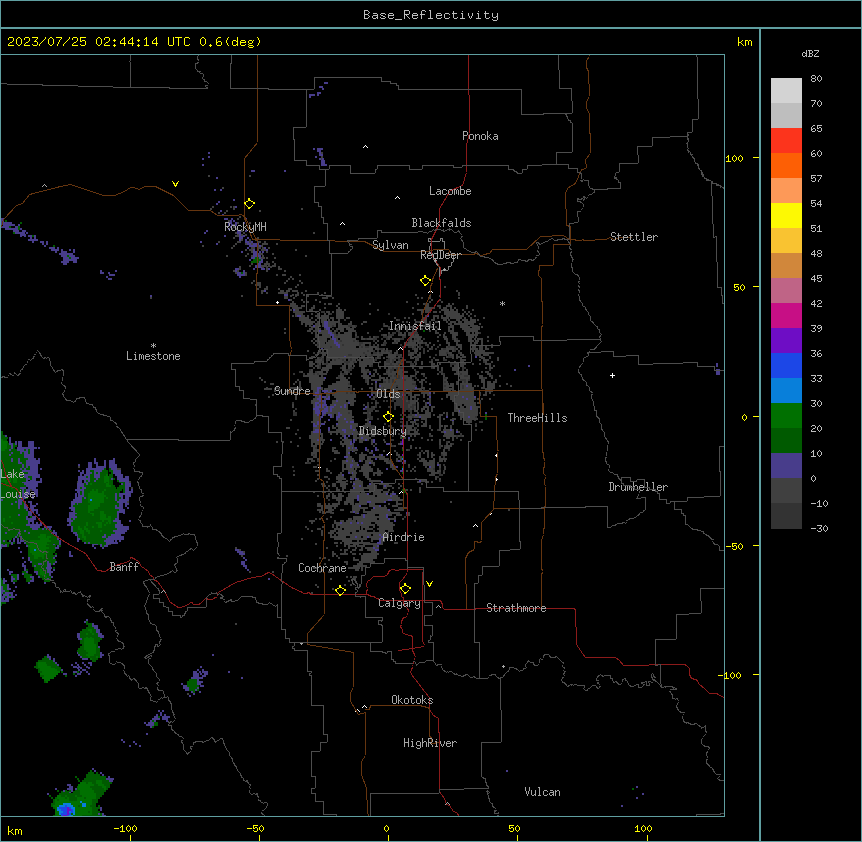Pick the bright green 20–30 dBZ swatch
The height and width of the screenshot is (842, 862).
tap(786, 416)
